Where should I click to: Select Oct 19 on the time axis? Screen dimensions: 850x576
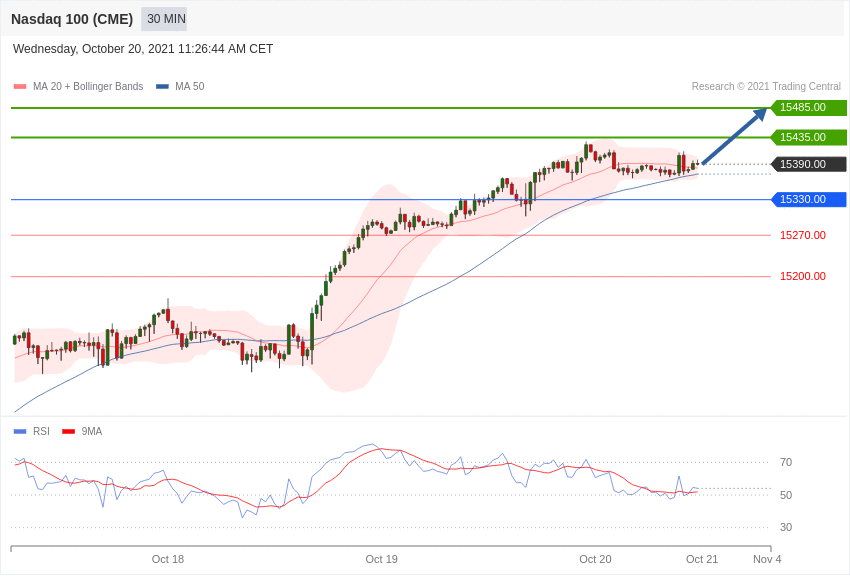coord(381,559)
